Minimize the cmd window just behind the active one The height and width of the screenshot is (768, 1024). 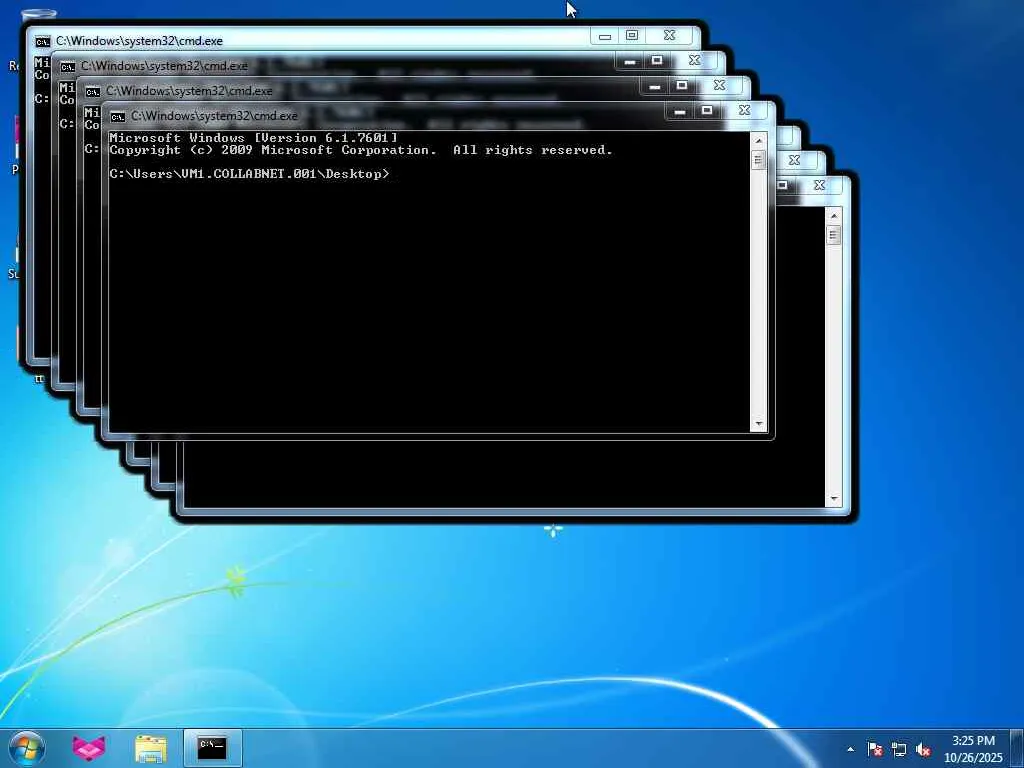[x=655, y=86]
